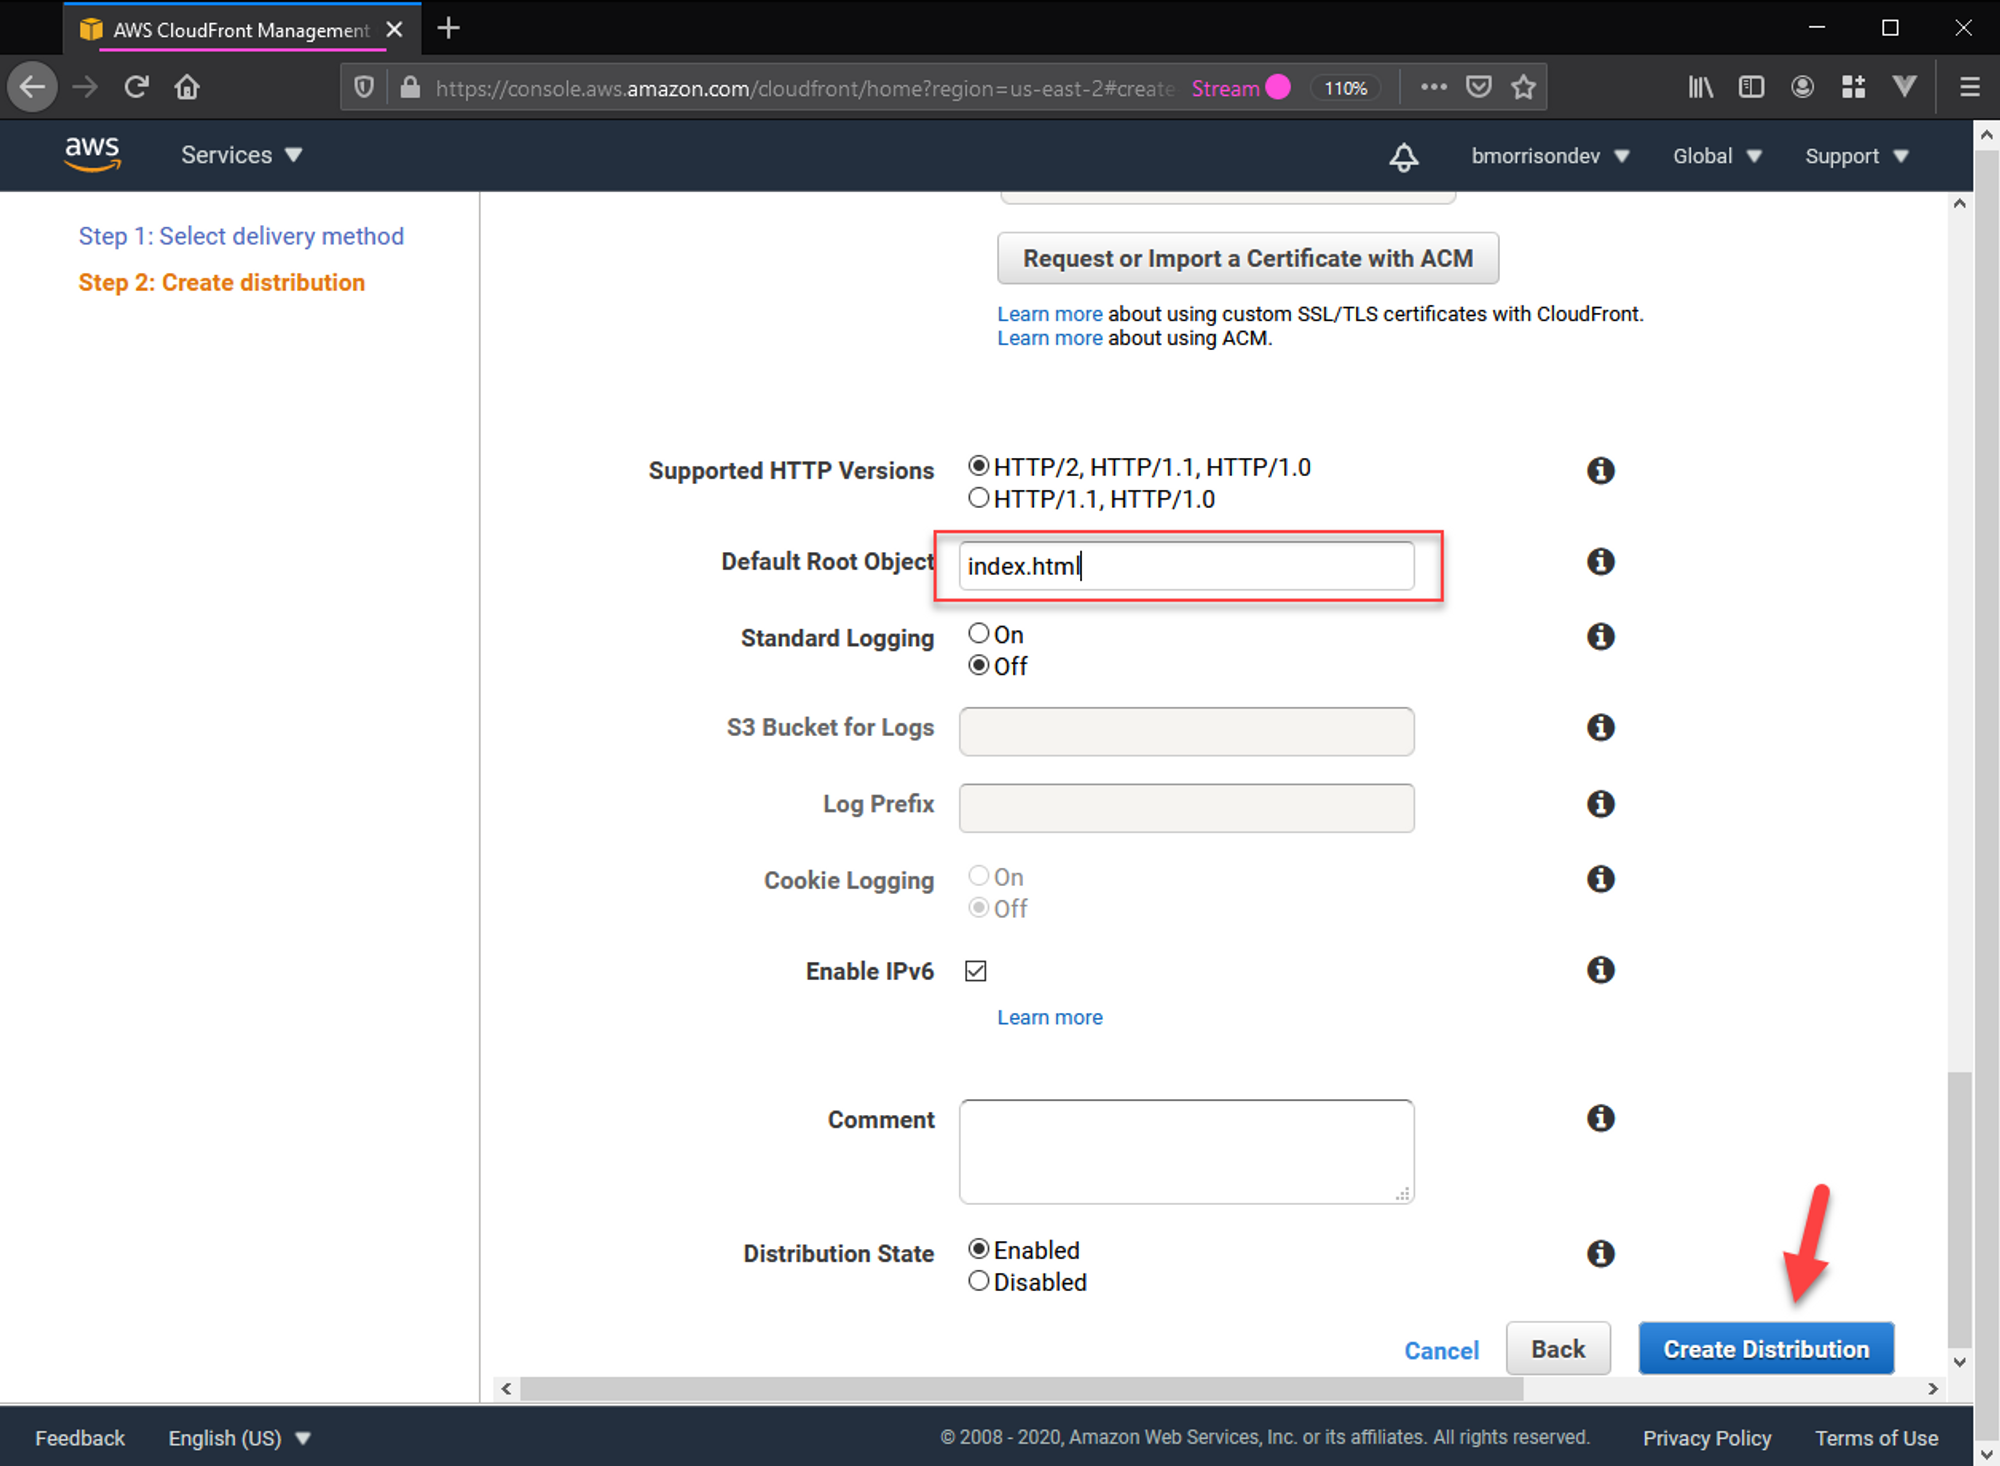The width and height of the screenshot is (2000, 1466).
Task: Open Learn more link under Enable IPv6
Action: [1049, 1017]
